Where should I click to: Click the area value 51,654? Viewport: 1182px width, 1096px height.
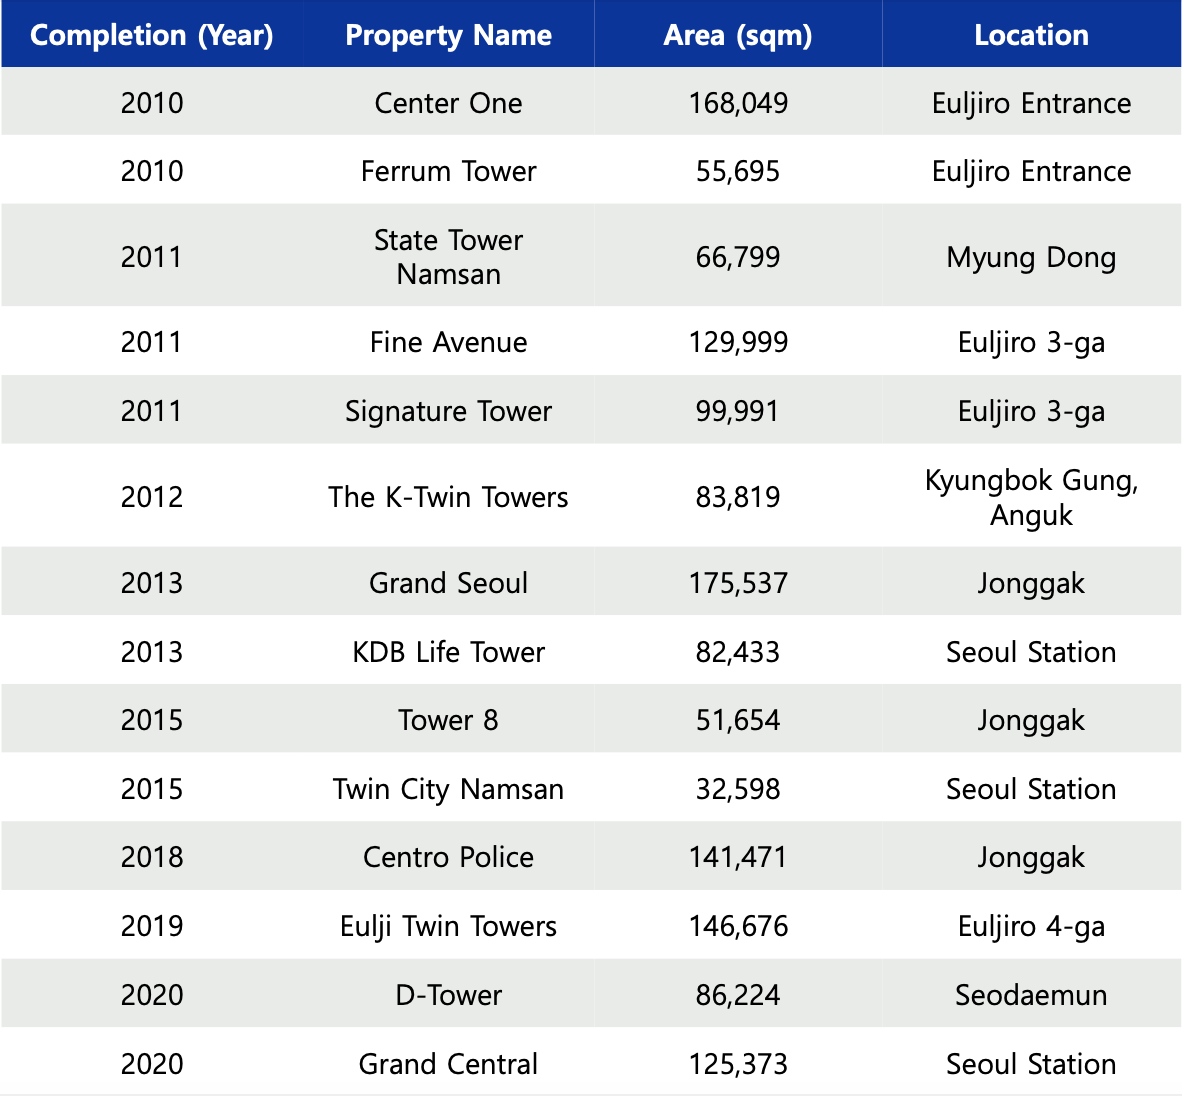coord(738,721)
